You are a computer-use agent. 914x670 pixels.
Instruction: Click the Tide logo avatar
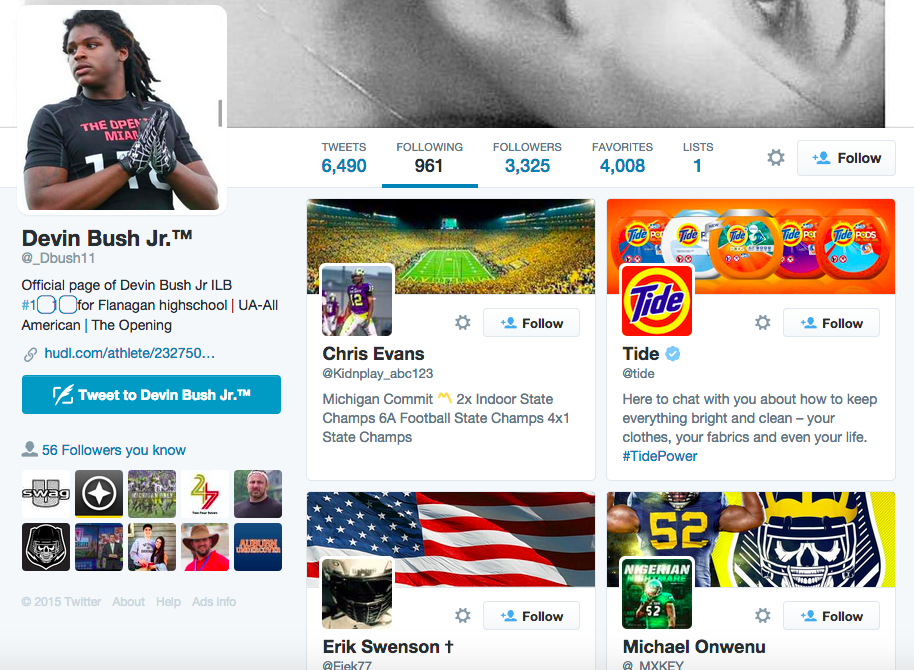[657, 300]
